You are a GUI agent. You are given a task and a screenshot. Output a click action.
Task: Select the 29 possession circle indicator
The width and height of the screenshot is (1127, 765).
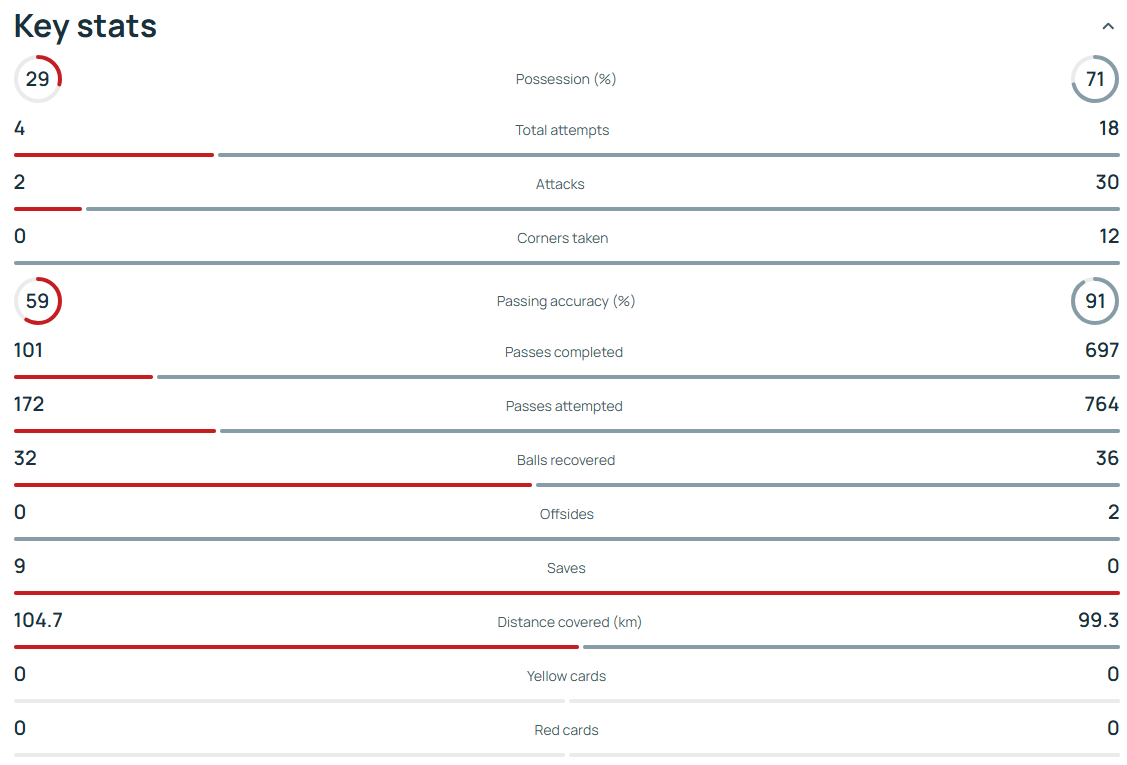(37, 78)
